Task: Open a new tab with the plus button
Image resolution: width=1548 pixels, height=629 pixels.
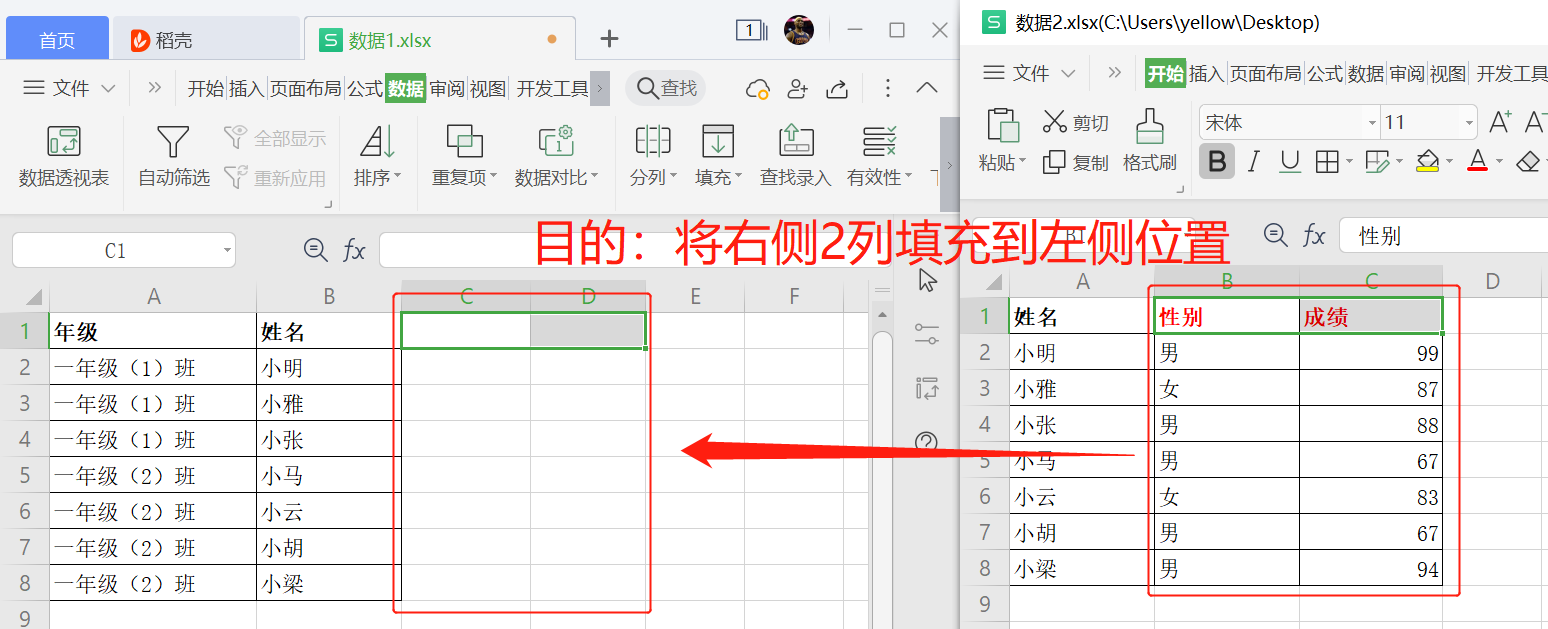Action: 609,39
